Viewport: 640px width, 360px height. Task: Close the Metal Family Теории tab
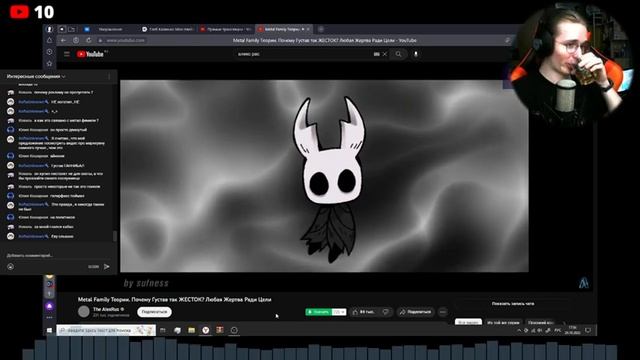(308, 29)
